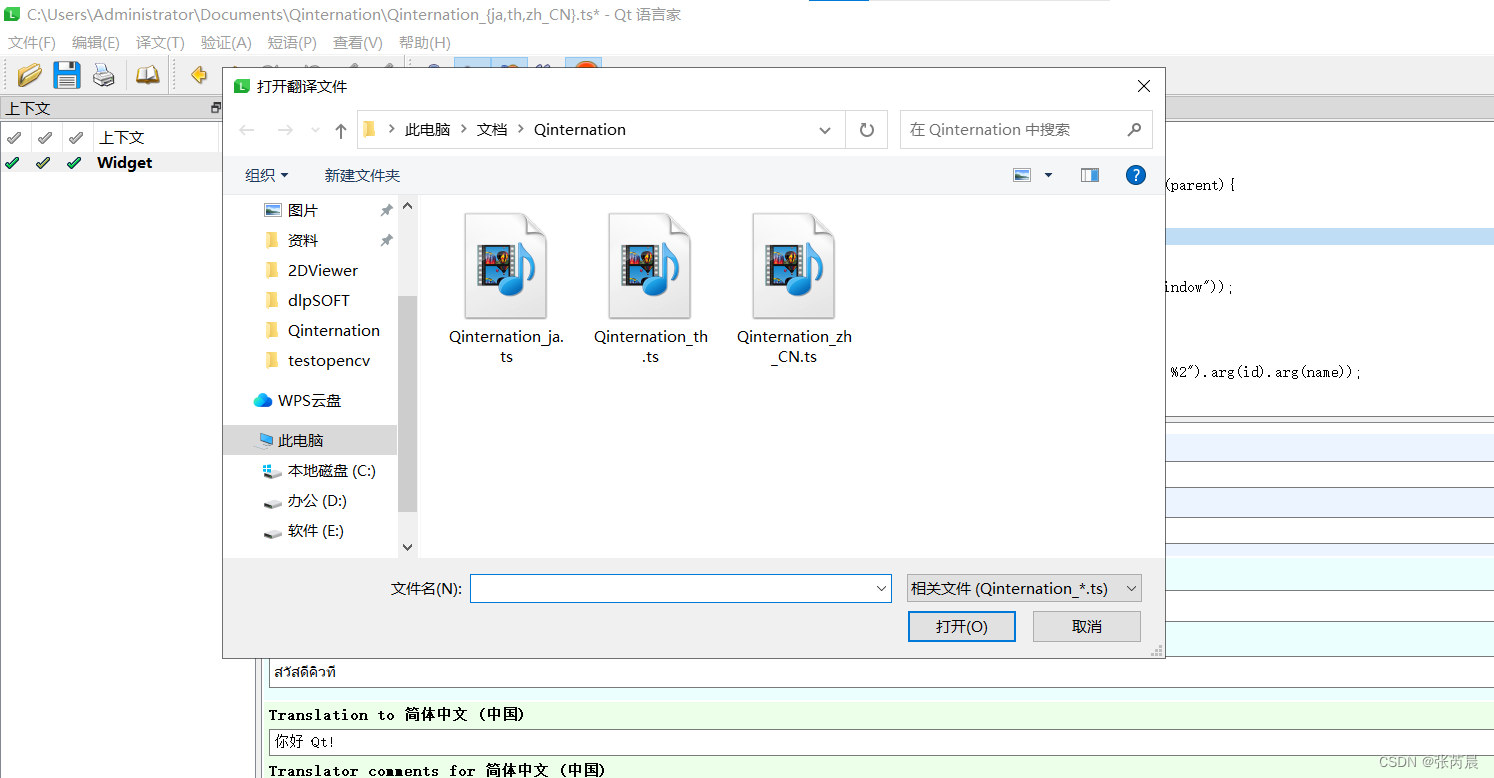Screen dimensions: 1494x778
Task: Select Qinternation_ja.ts file thumbnail
Action: (507, 266)
